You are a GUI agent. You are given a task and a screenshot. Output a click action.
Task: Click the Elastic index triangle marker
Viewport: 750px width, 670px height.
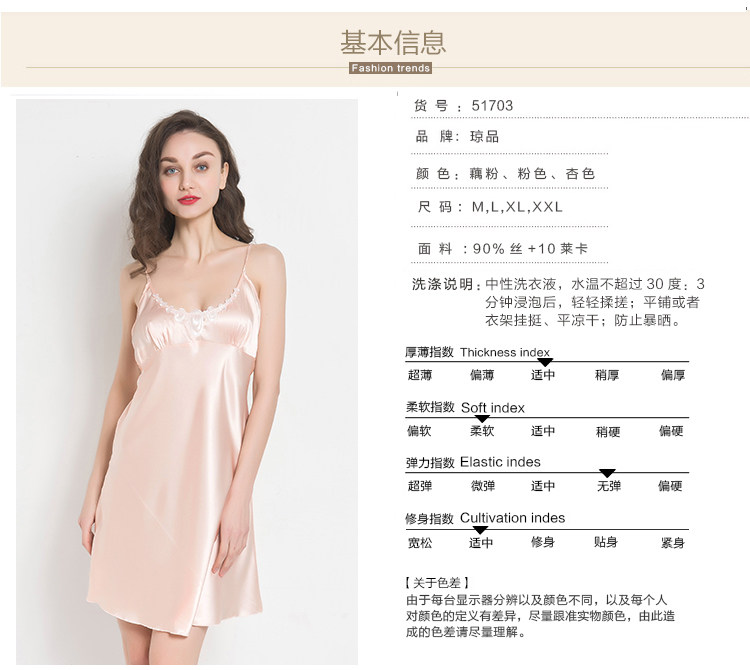[x=607, y=473]
